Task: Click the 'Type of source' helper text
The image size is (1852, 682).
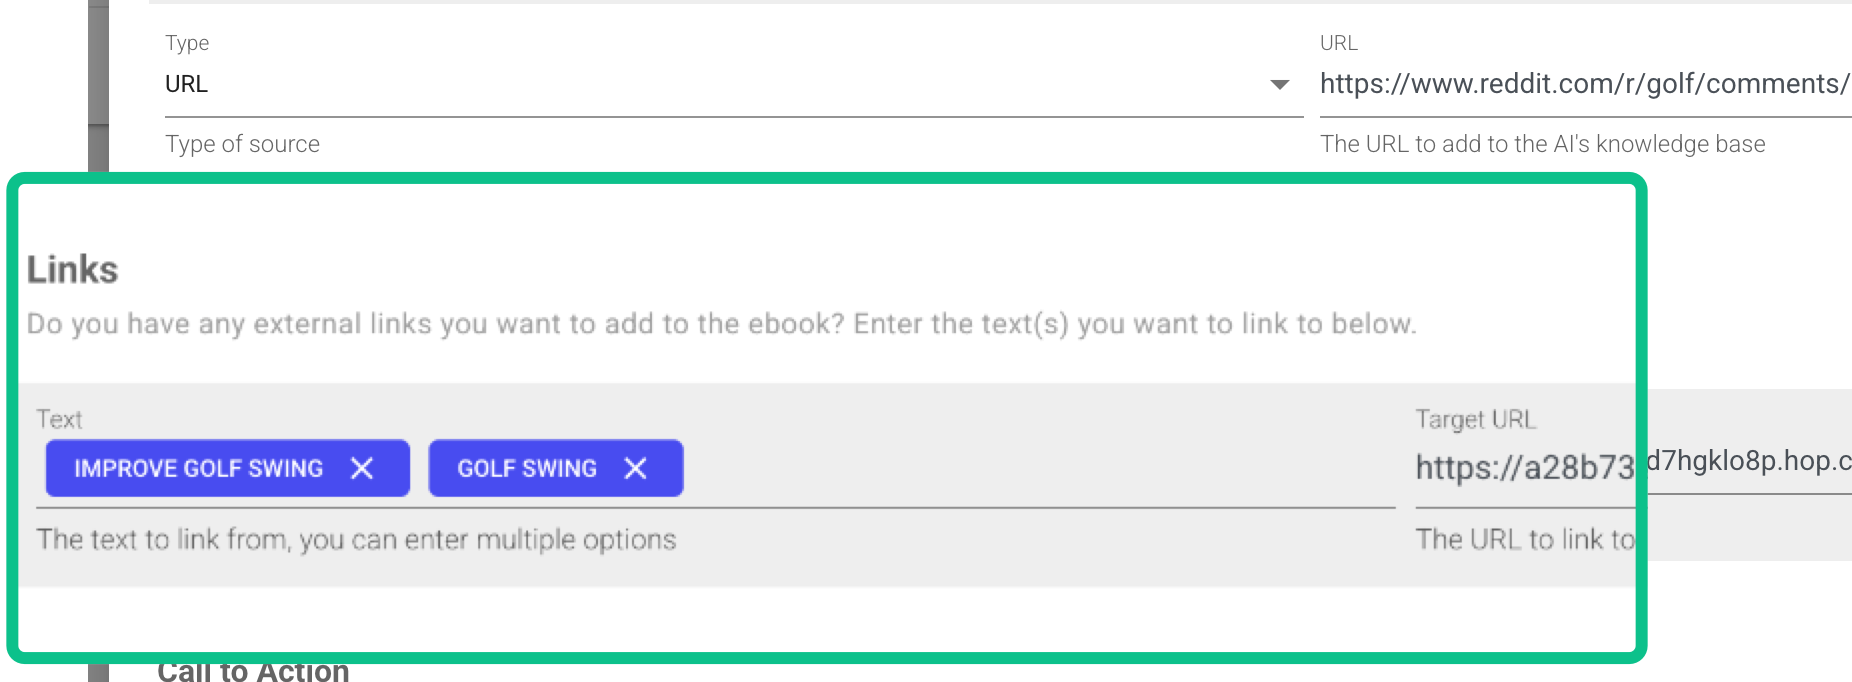Action: tap(242, 144)
